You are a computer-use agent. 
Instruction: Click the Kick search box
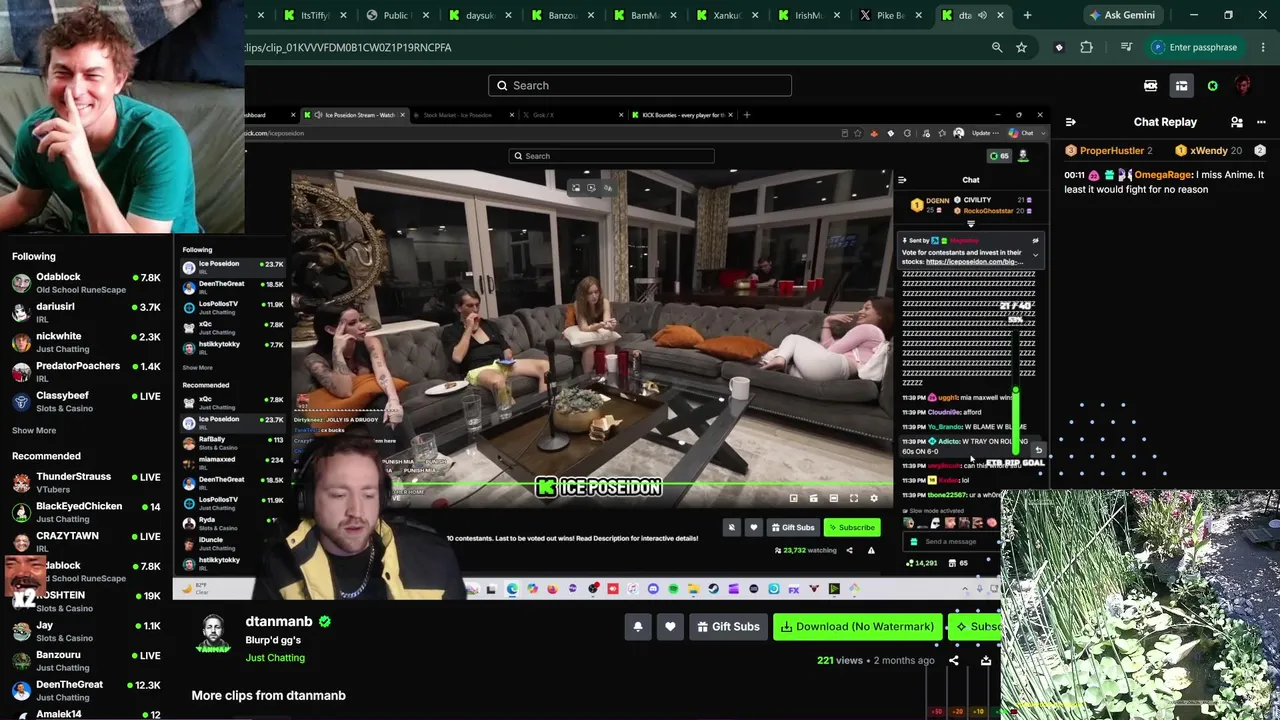pyautogui.click(x=640, y=86)
